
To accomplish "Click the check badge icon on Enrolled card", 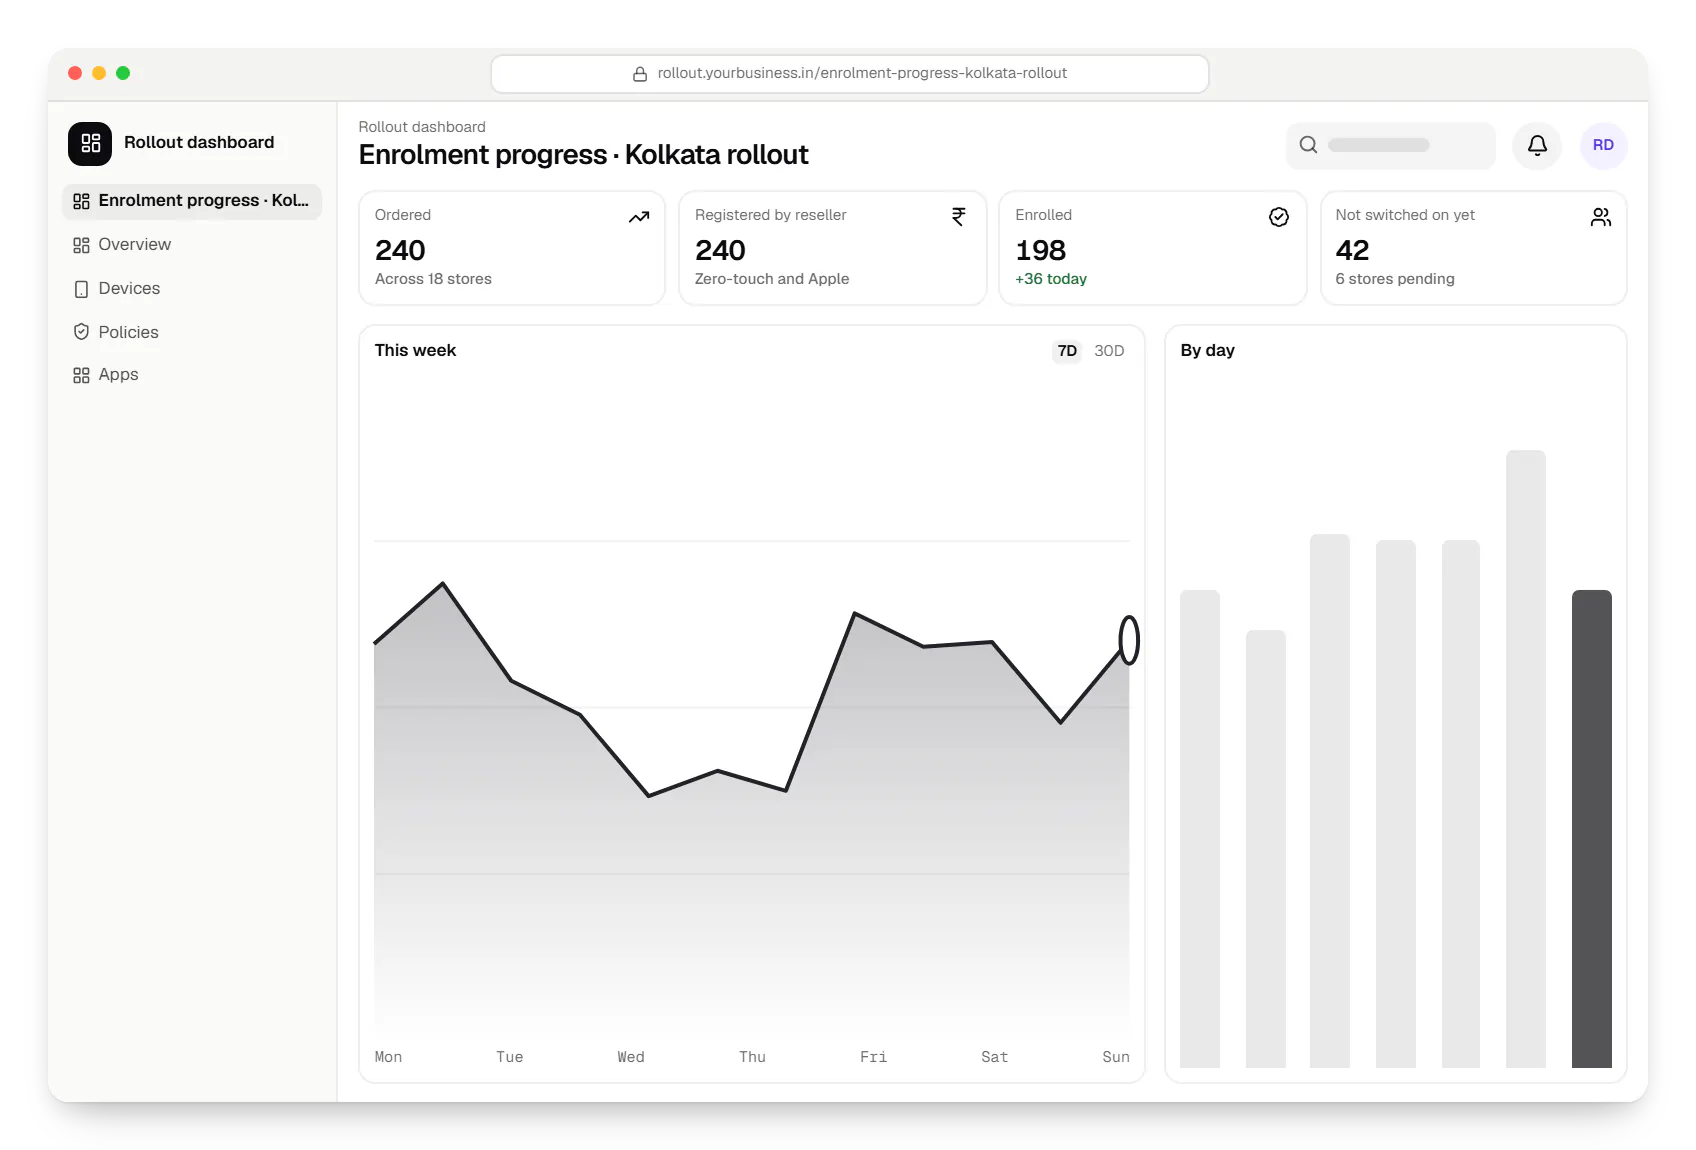I will 1279,217.
